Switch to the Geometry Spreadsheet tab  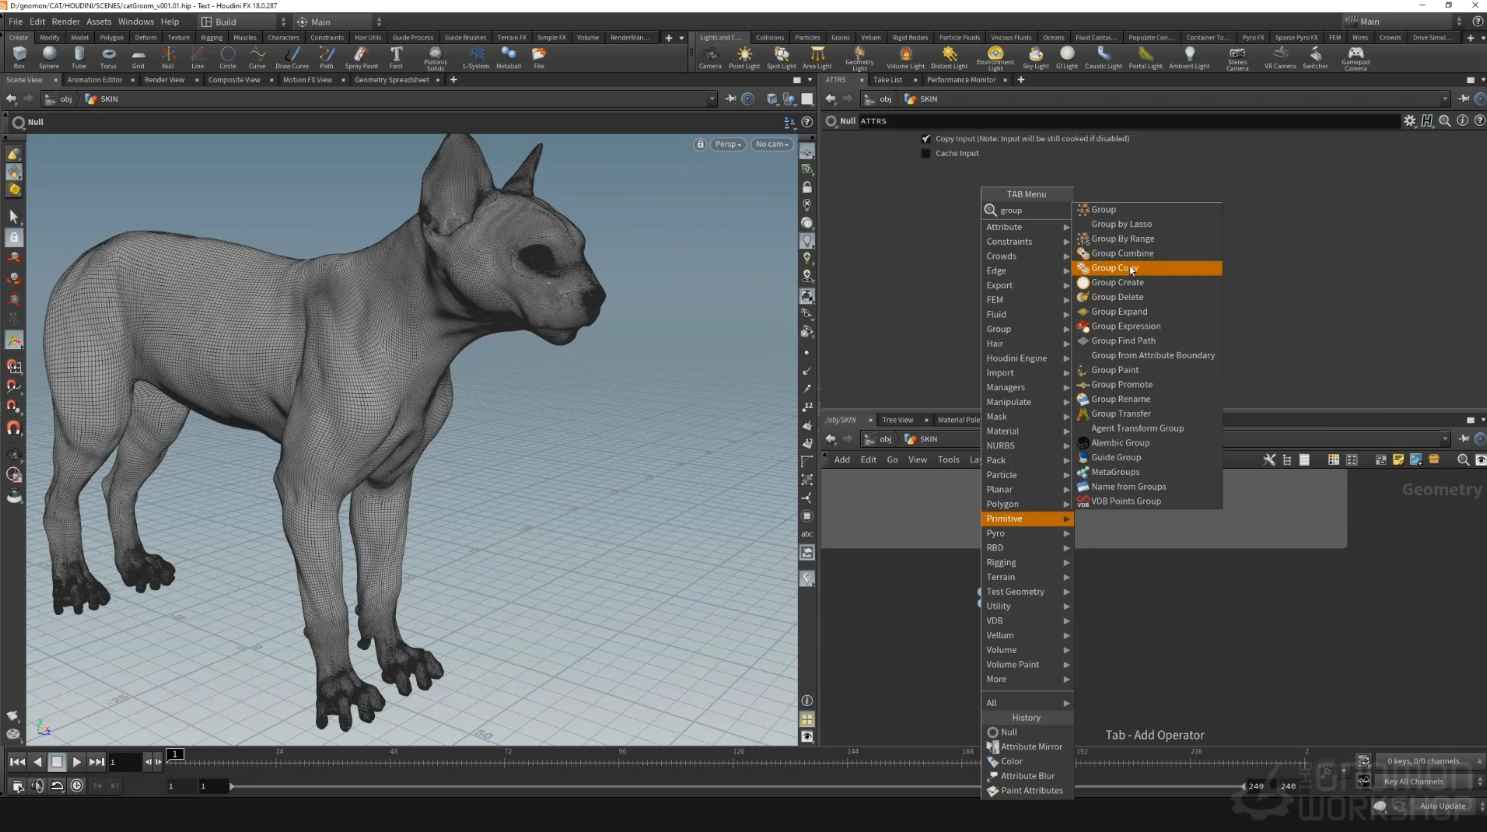tap(391, 80)
